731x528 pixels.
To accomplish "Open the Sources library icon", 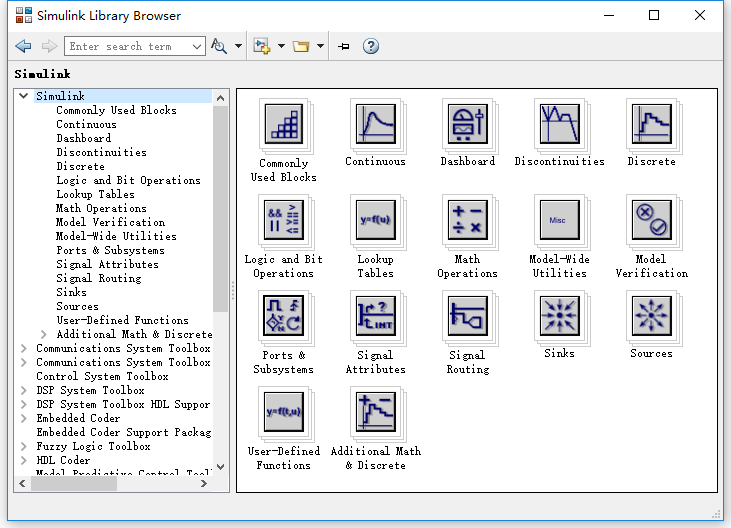I will point(651,315).
